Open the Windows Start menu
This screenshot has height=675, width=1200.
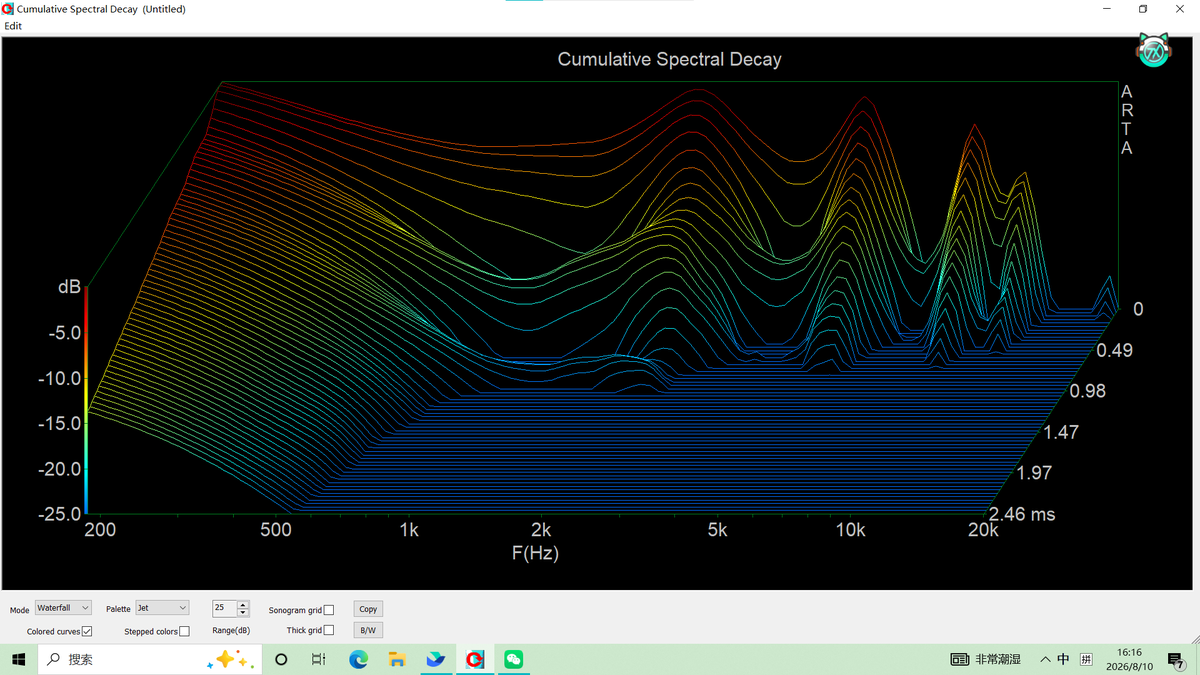tap(19, 660)
